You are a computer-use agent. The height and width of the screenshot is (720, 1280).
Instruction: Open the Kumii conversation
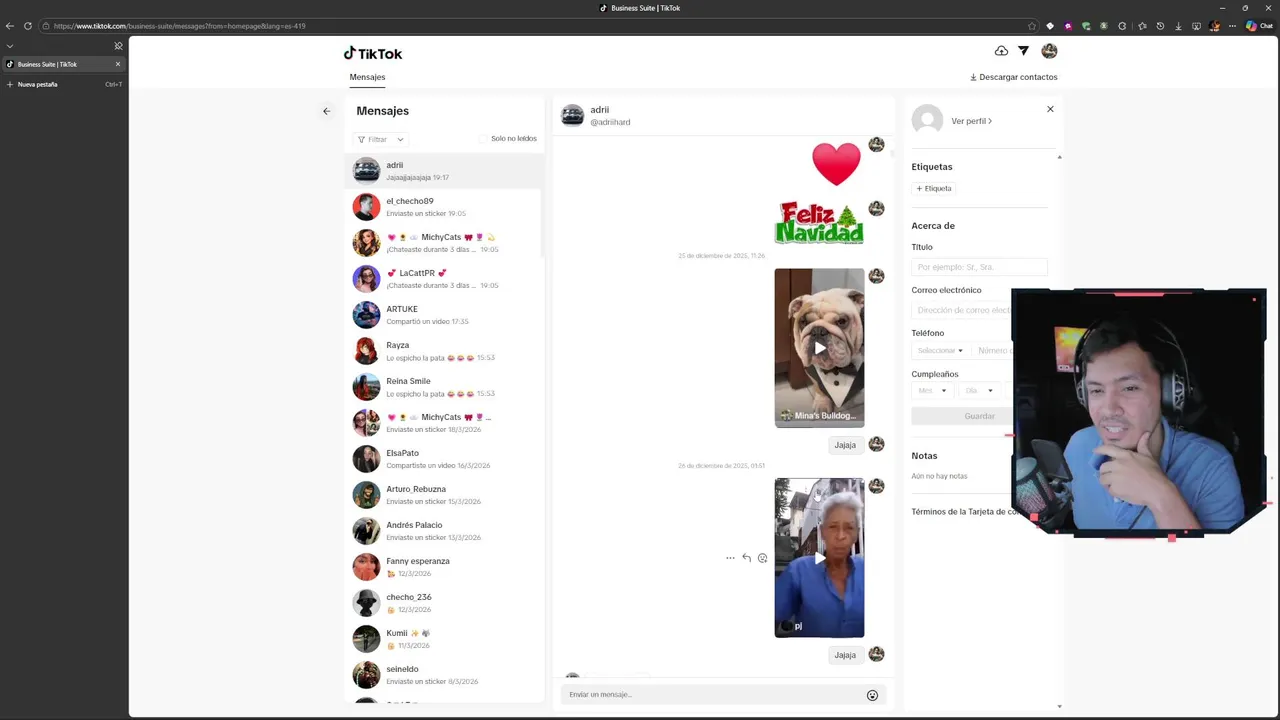pyautogui.click(x=445, y=639)
